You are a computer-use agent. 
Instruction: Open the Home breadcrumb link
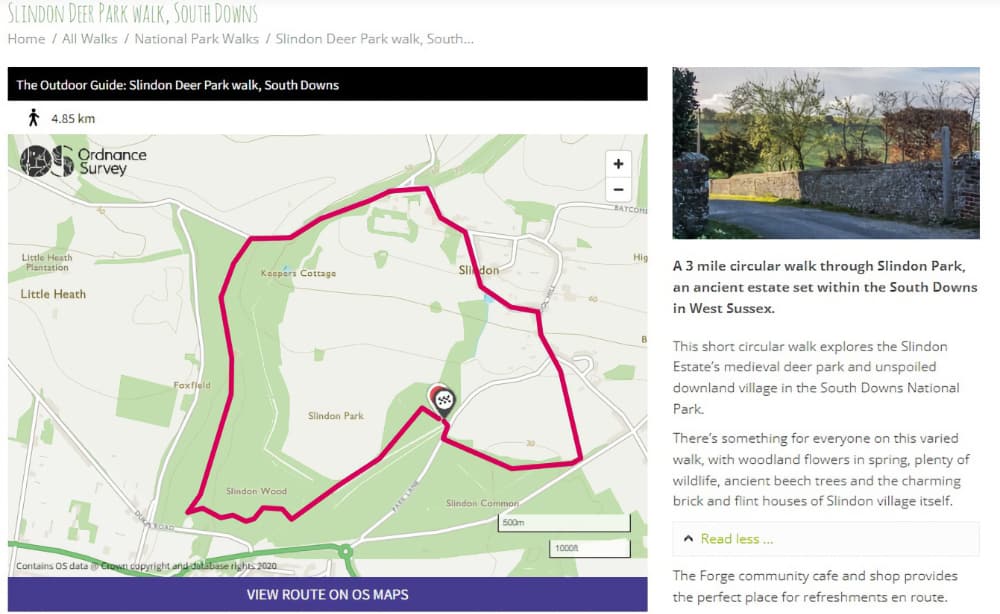point(26,39)
